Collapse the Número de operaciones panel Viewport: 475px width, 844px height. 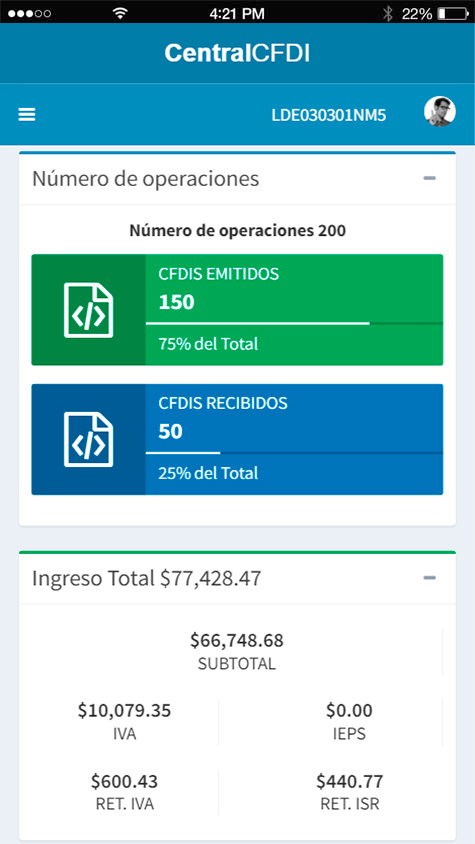pos(429,178)
